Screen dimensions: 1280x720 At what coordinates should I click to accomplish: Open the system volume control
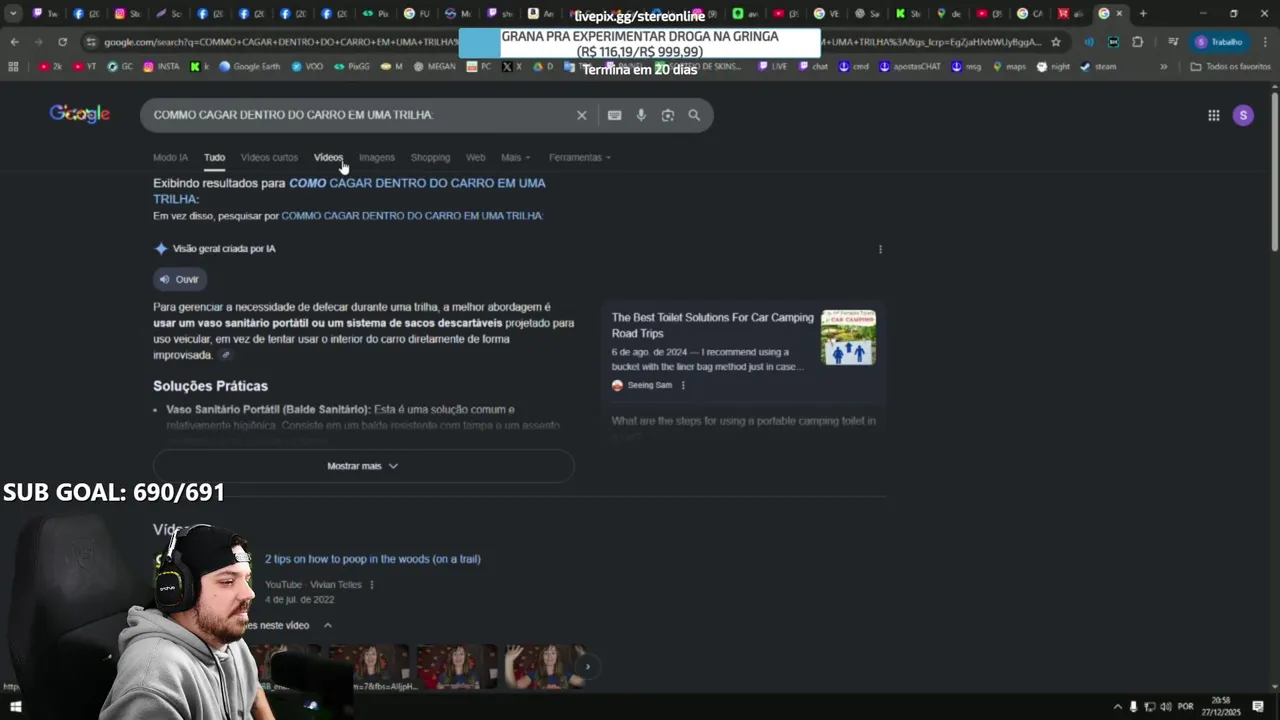[1166, 706]
